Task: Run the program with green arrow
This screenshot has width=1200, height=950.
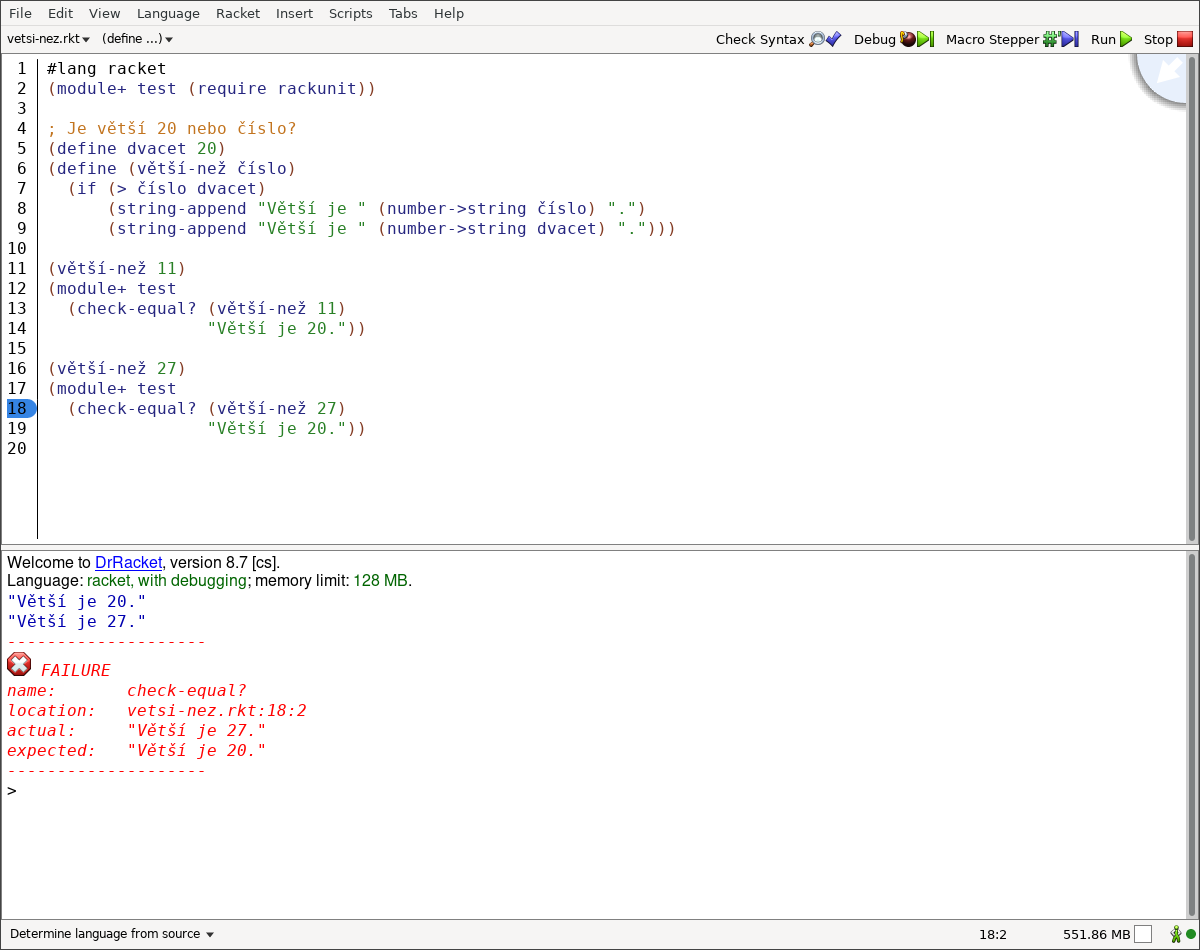Action: pyautogui.click(x=1111, y=40)
